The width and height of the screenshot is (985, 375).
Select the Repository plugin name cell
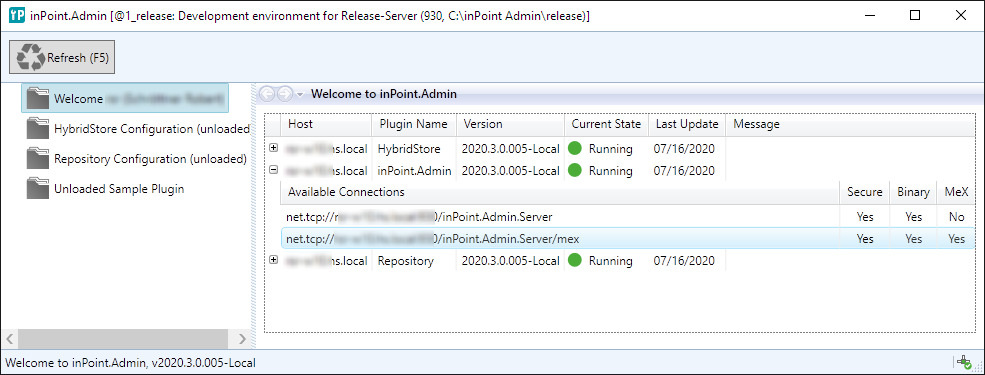click(x=406, y=261)
